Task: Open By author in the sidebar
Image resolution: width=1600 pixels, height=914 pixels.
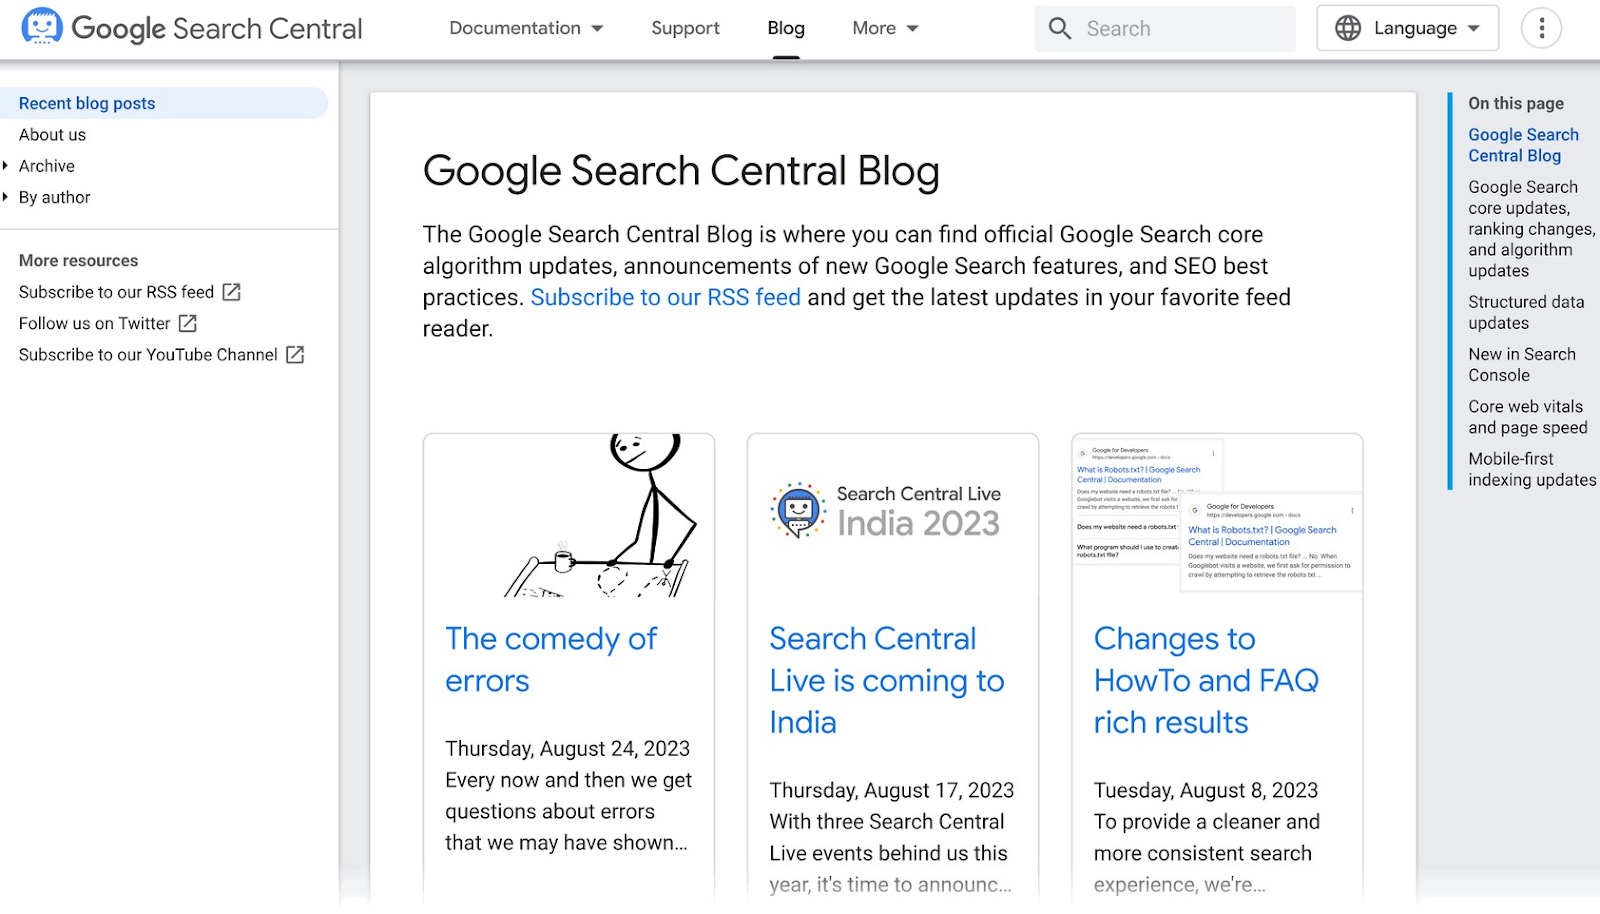Action: [x=55, y=197]
